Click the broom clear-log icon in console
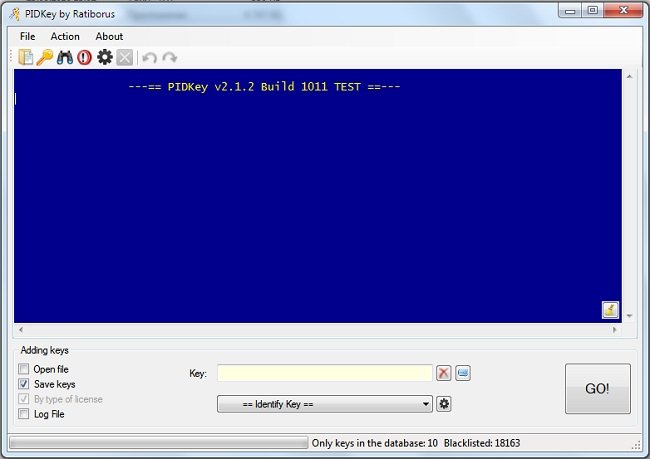Image resolution: width=650 pixels, height=459 pixels. point(610,310)
